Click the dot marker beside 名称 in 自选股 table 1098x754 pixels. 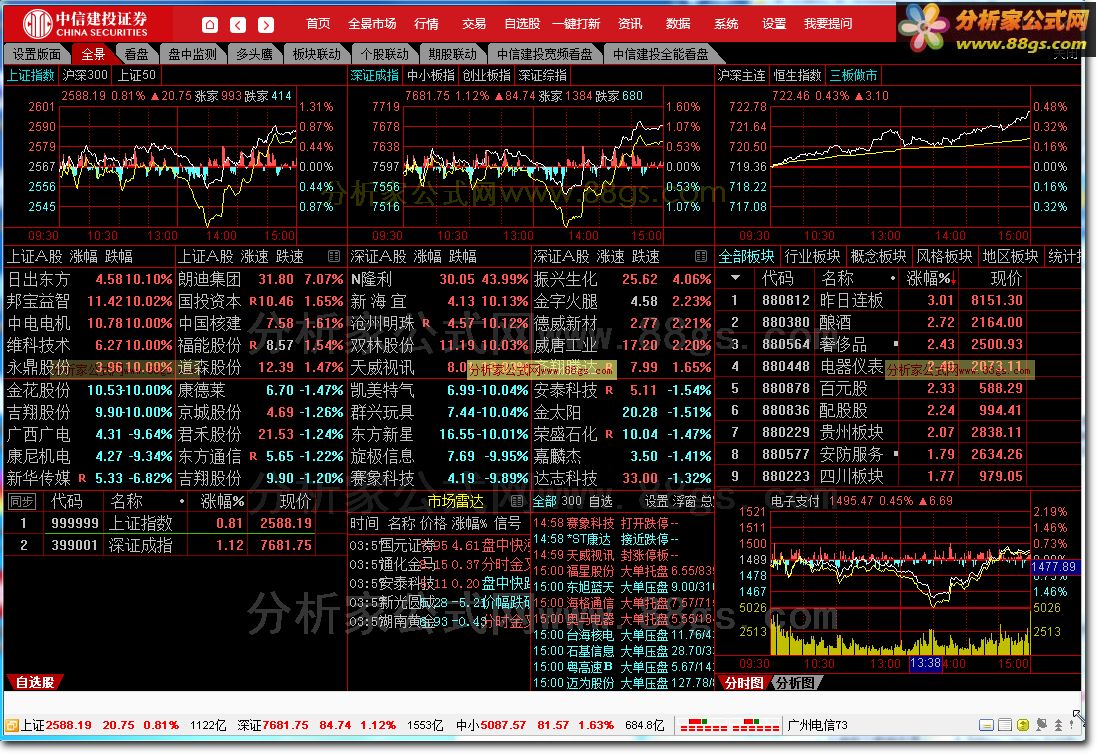click(x=182, y=501)
